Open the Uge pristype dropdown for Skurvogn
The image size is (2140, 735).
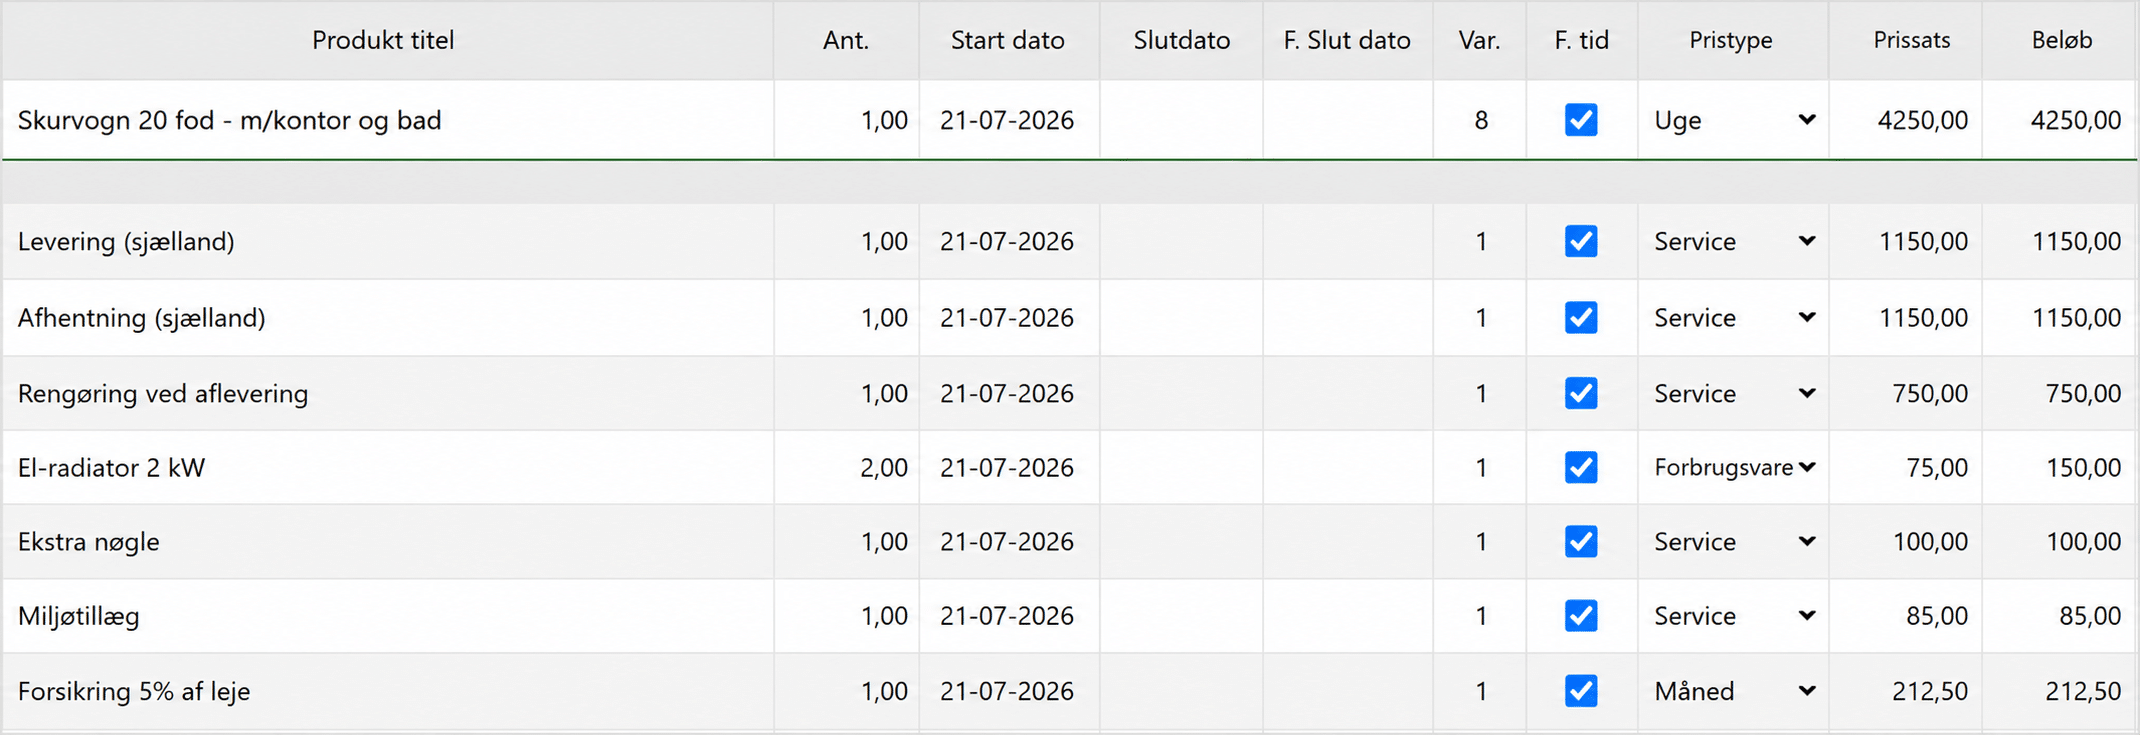pyautogui.click(x=1734, y=120)
